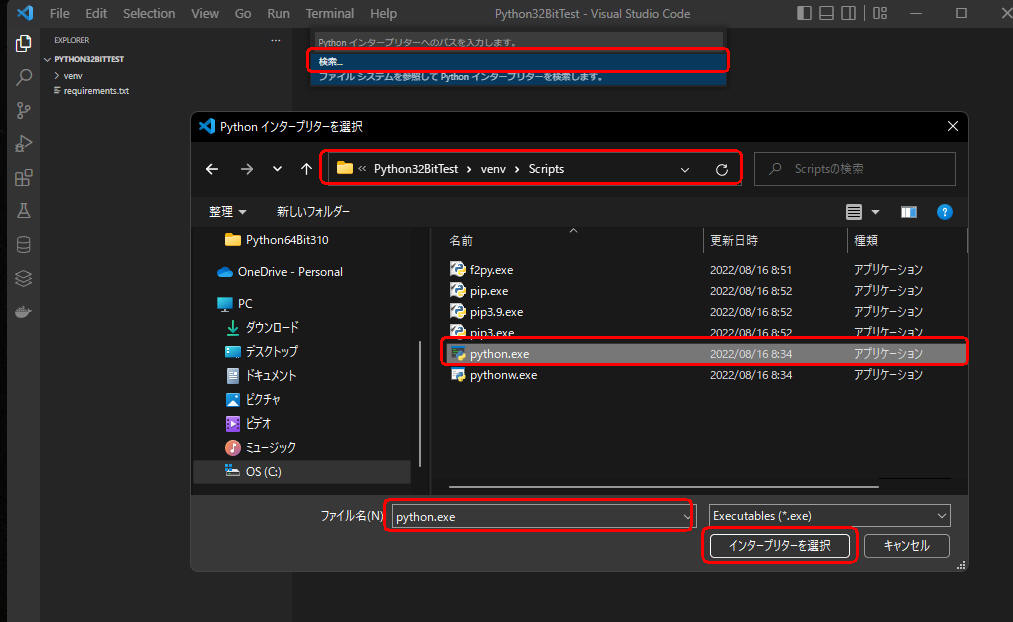The width and height of the screenshot is (1013, 622).
Task: Open the Go menu
Action: [243, 14]
